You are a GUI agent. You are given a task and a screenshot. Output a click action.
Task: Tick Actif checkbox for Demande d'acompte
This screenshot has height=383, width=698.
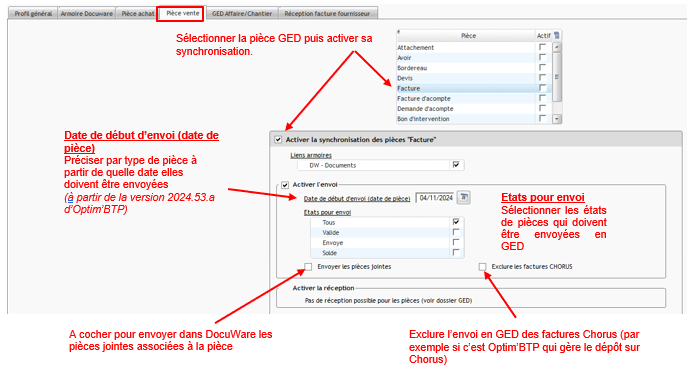coord(542,108)
